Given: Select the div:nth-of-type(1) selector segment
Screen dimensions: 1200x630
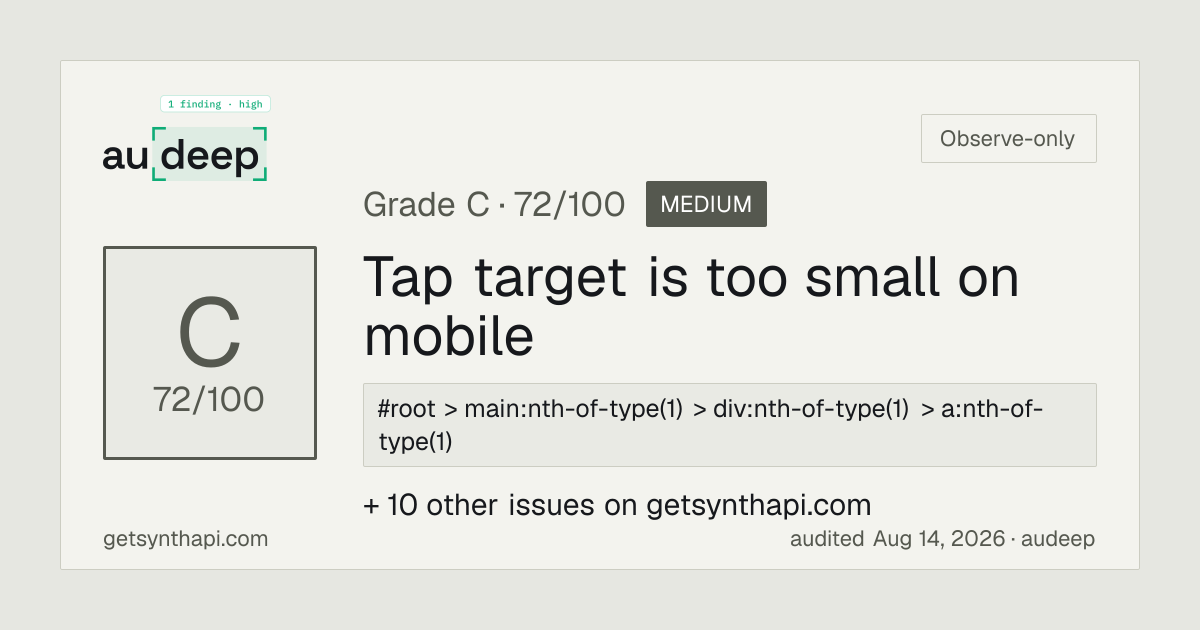Looking at the screenshot, I should 811,410.
